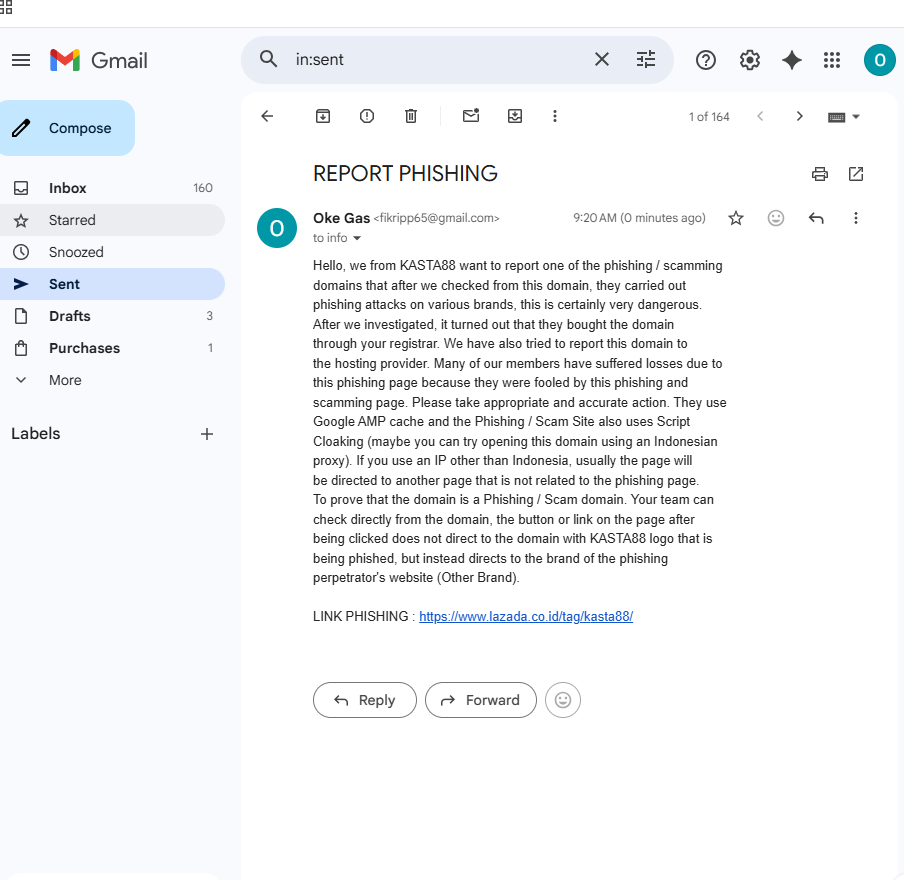
Task: Mark the email as unread
Action: (x=471, y=116)
